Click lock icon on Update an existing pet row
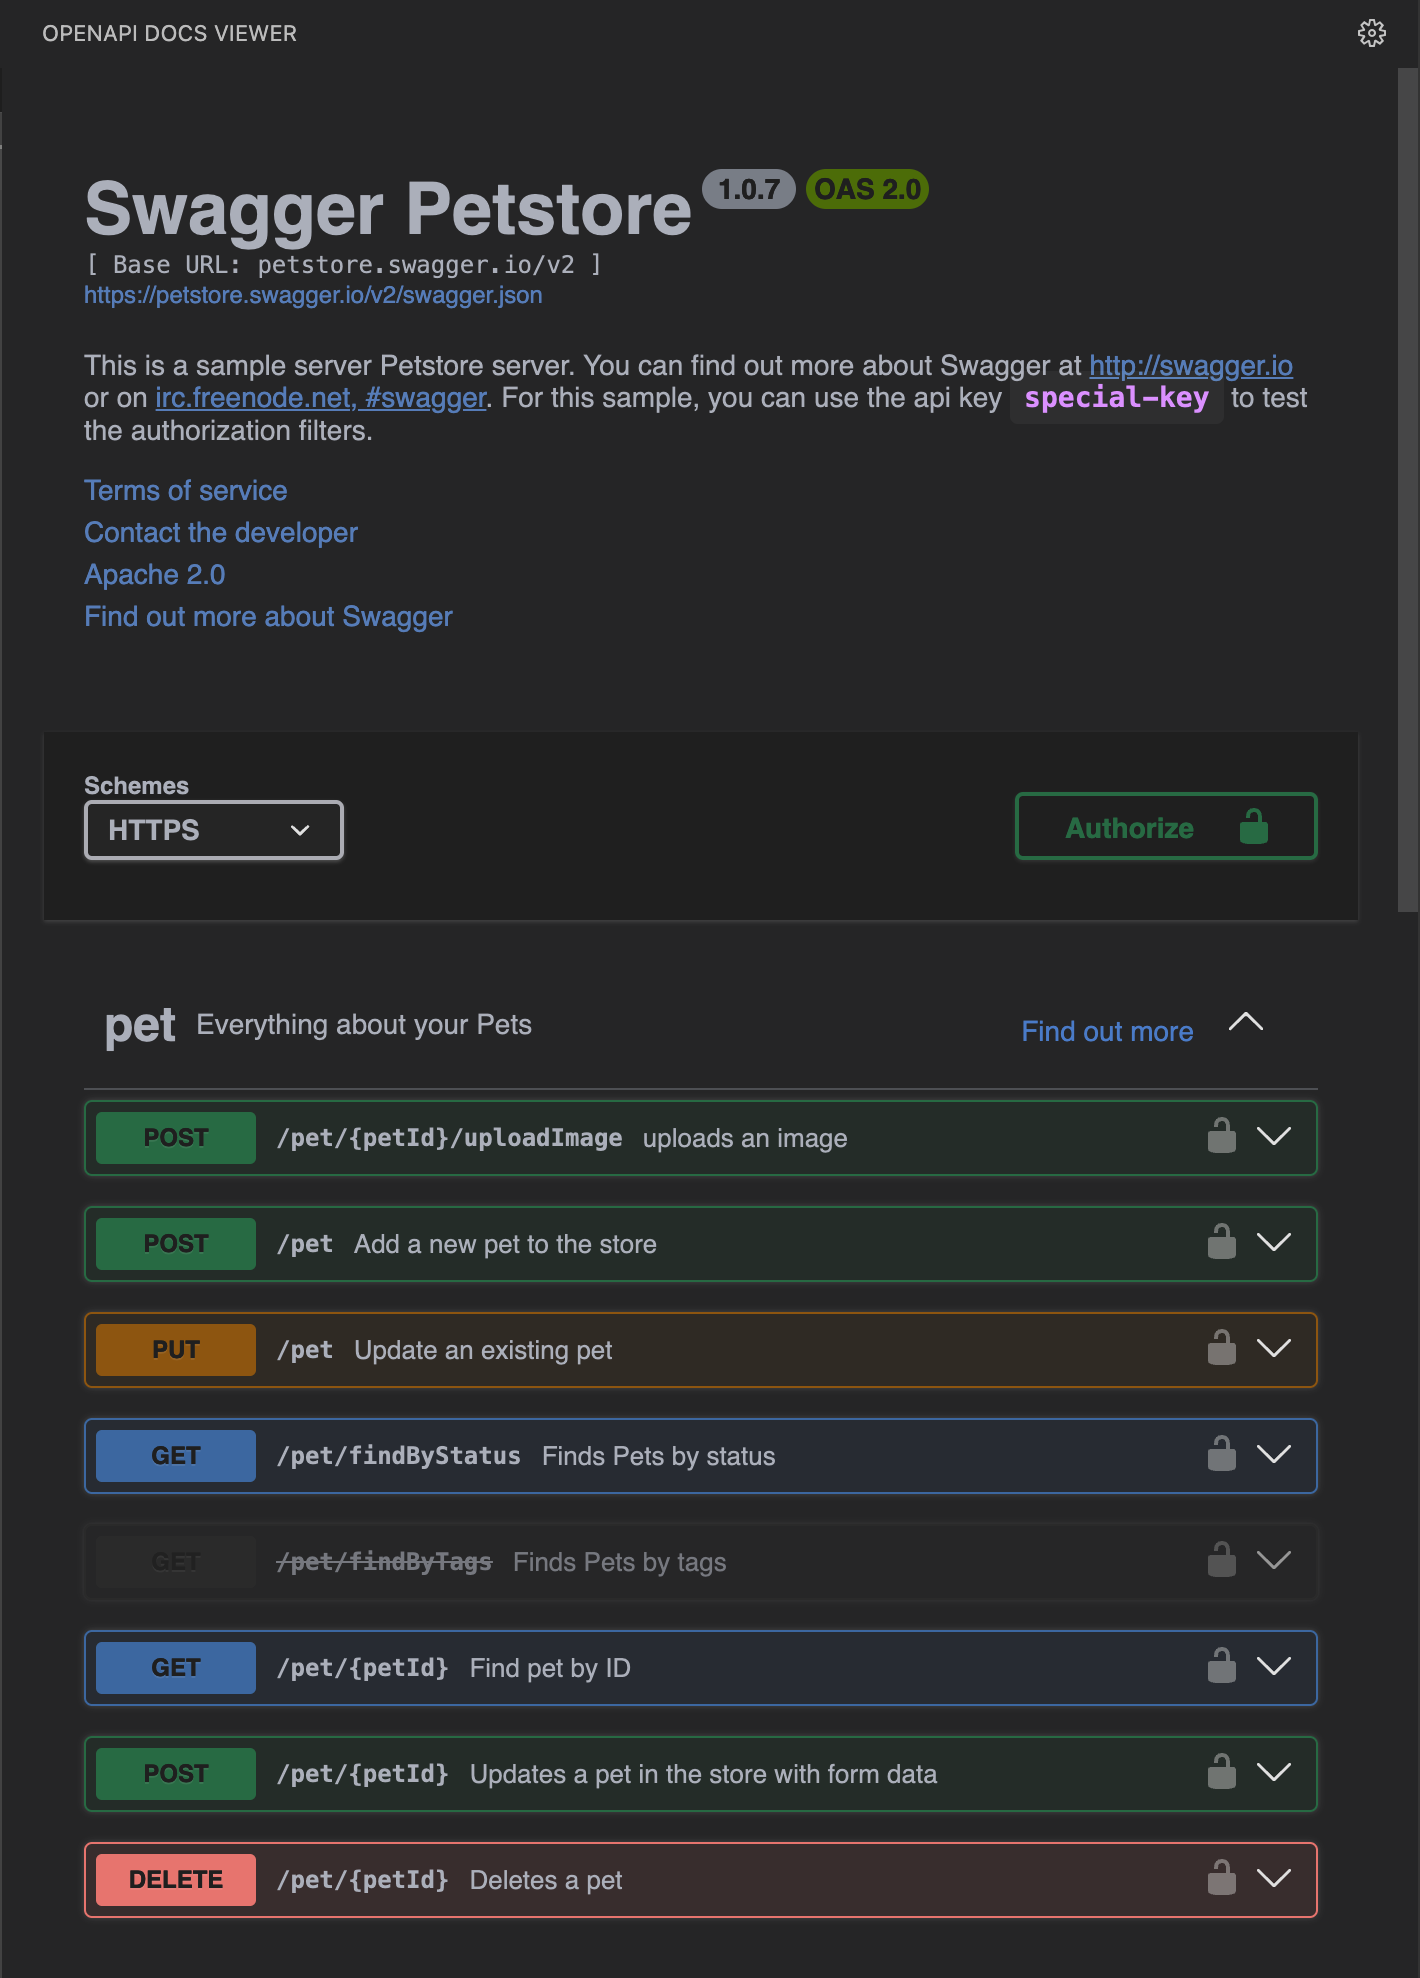 1221,1348
